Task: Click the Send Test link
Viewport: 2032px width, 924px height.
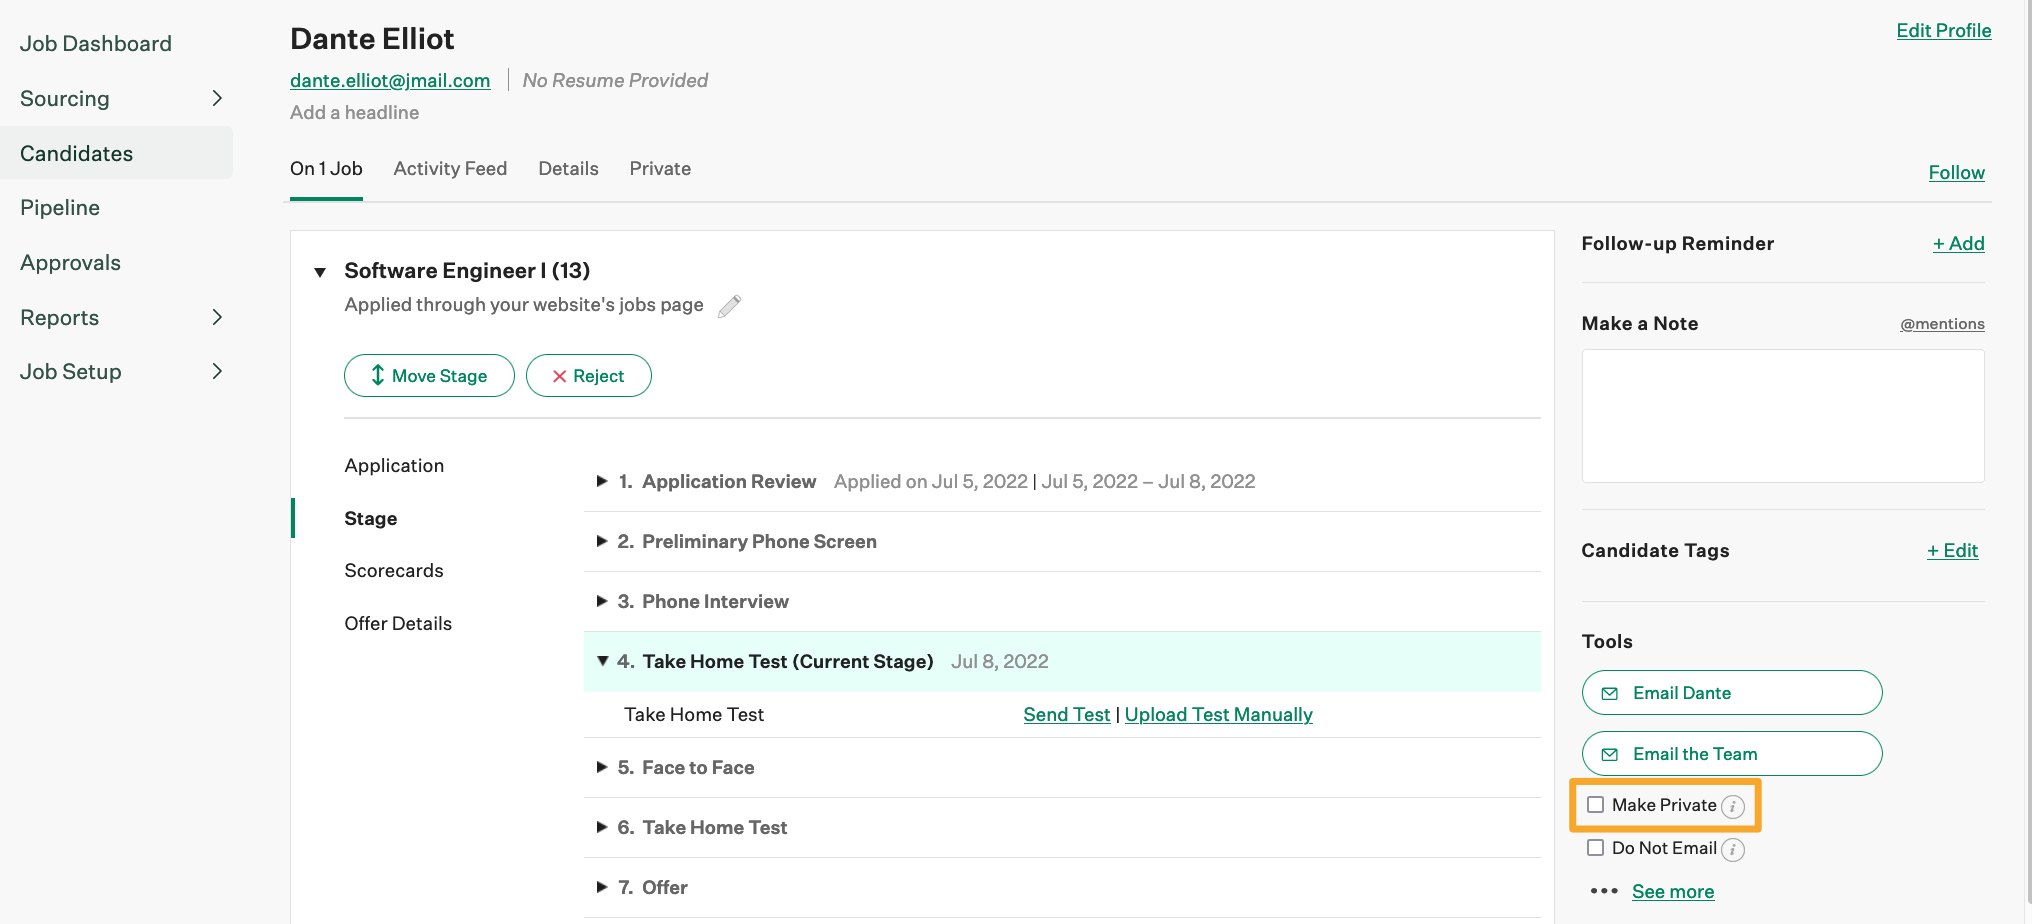Action: pyautogui.click(x=1066, y=715)
